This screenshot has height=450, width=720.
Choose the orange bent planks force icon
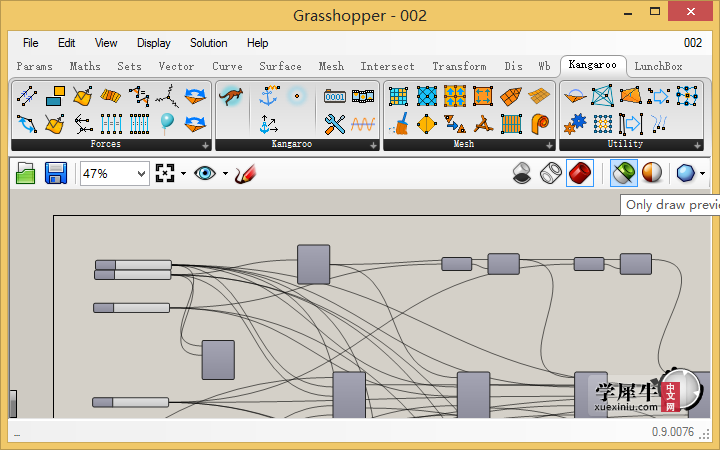[x=111, y=96]
